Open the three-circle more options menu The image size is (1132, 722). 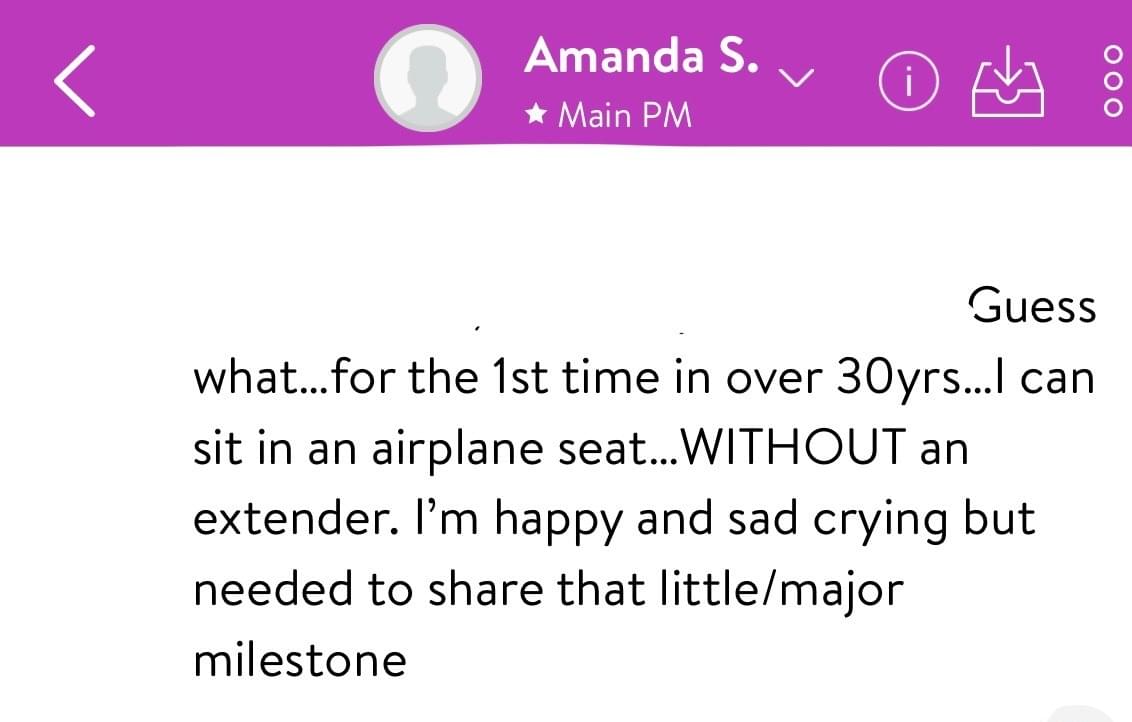[1113, 81]
